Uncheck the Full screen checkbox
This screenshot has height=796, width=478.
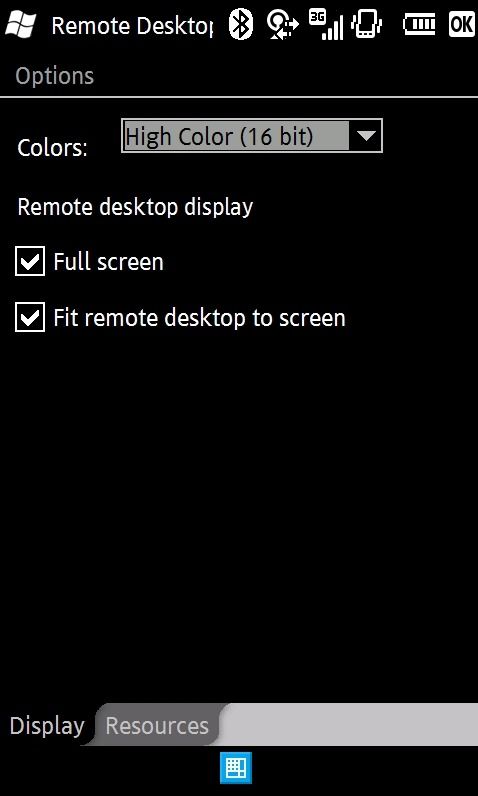pyautogui.click(x=30, y=261)
